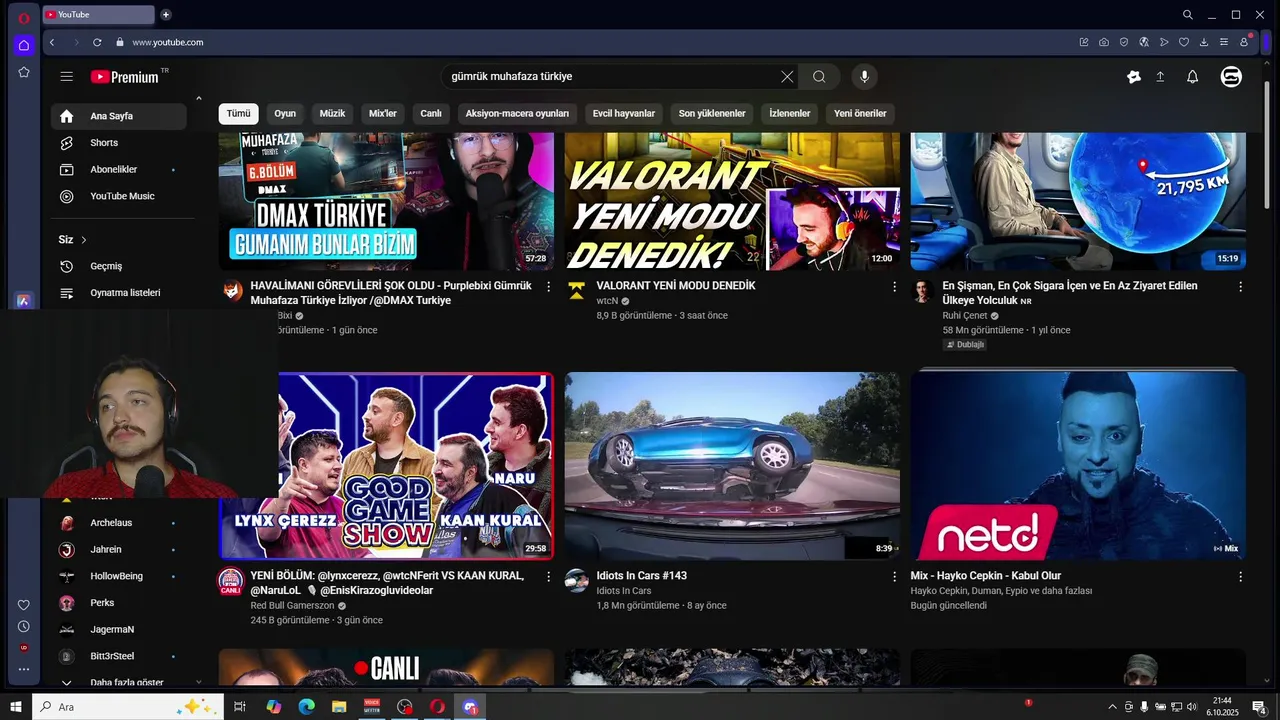Select the Yeni öneriler chip

[x=860, y=113]
